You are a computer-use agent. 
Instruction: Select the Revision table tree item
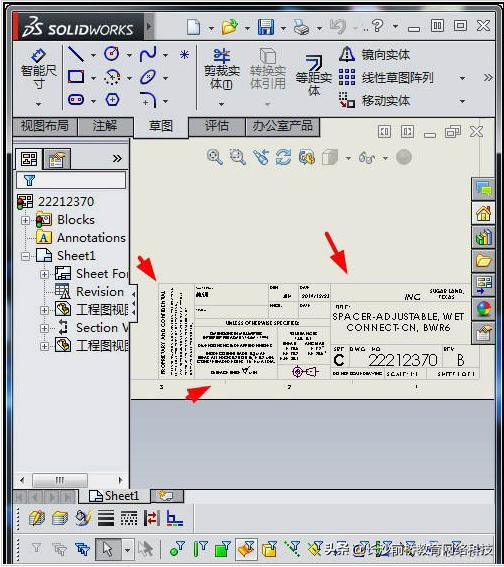pos(90,292)
